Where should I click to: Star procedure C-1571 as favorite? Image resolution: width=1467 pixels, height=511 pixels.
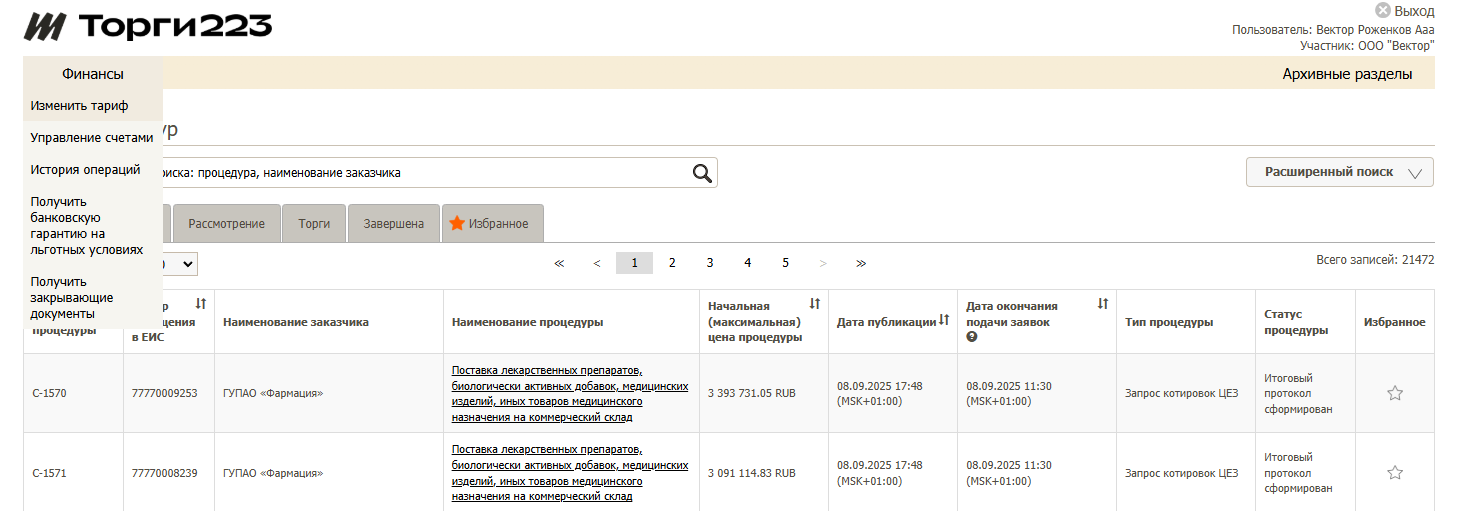click(x=1394, y=472)
